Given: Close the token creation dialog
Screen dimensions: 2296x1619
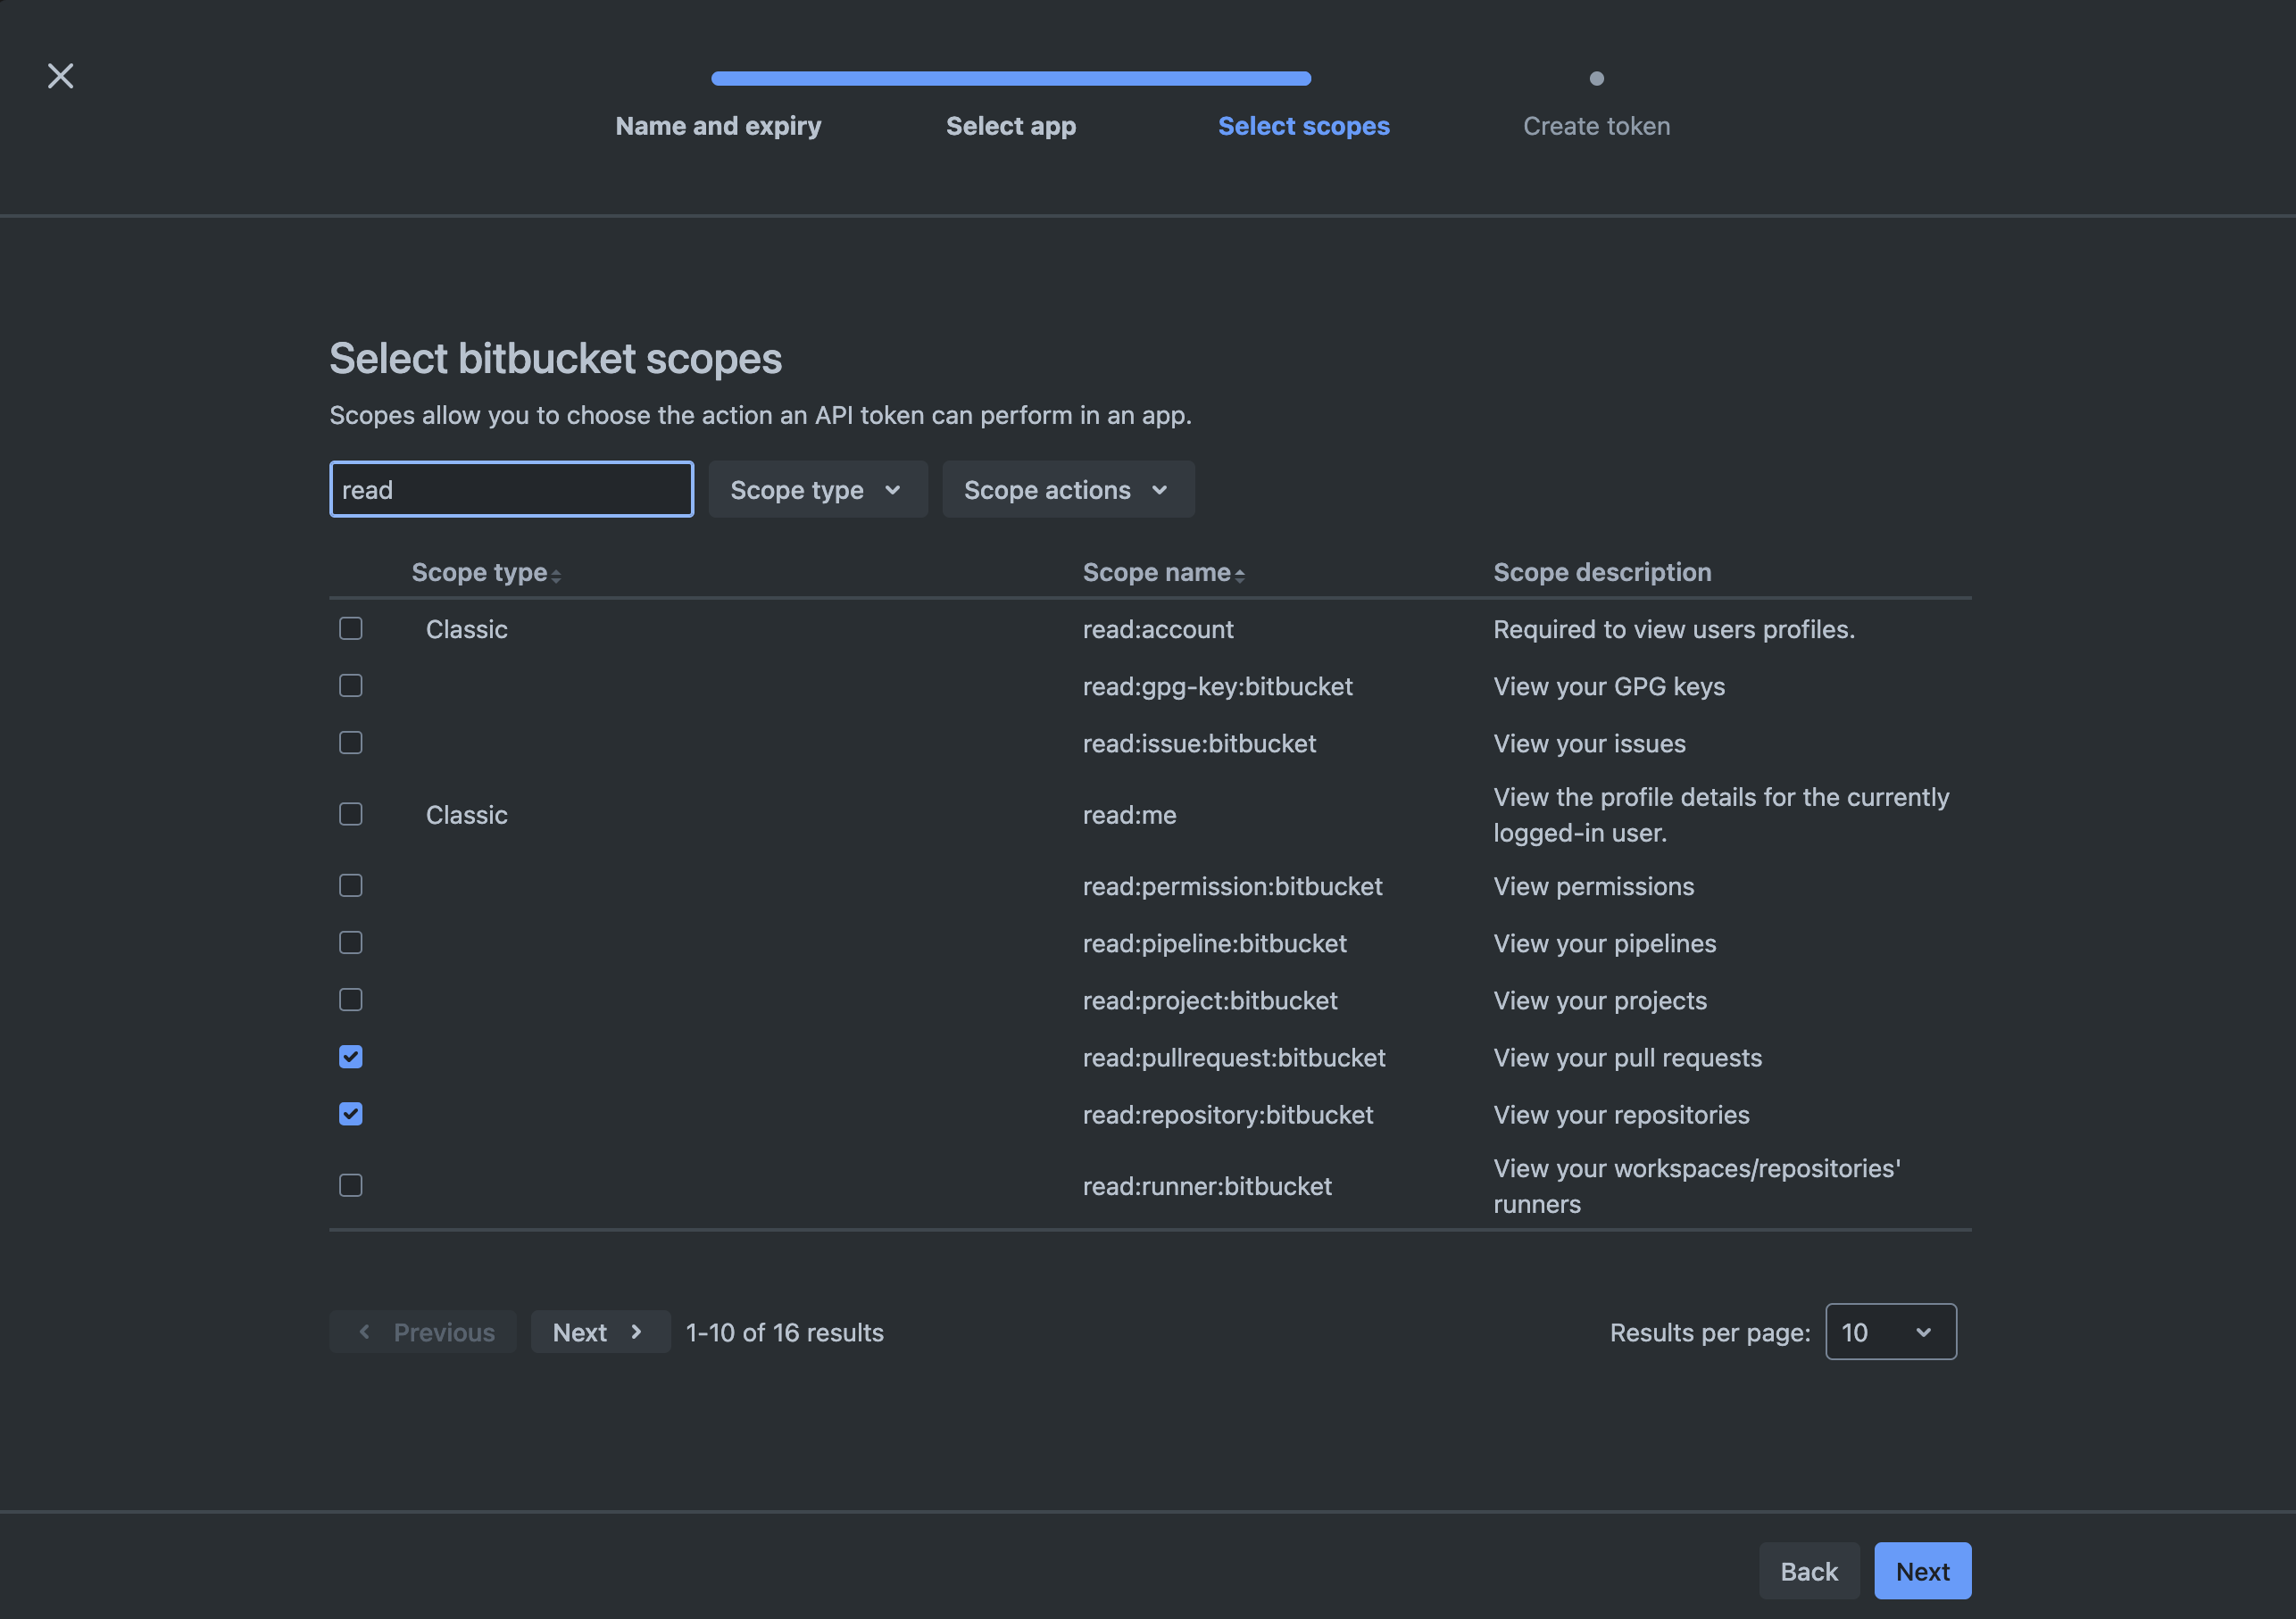Looking at the screenshot, I should click(60, 76).
